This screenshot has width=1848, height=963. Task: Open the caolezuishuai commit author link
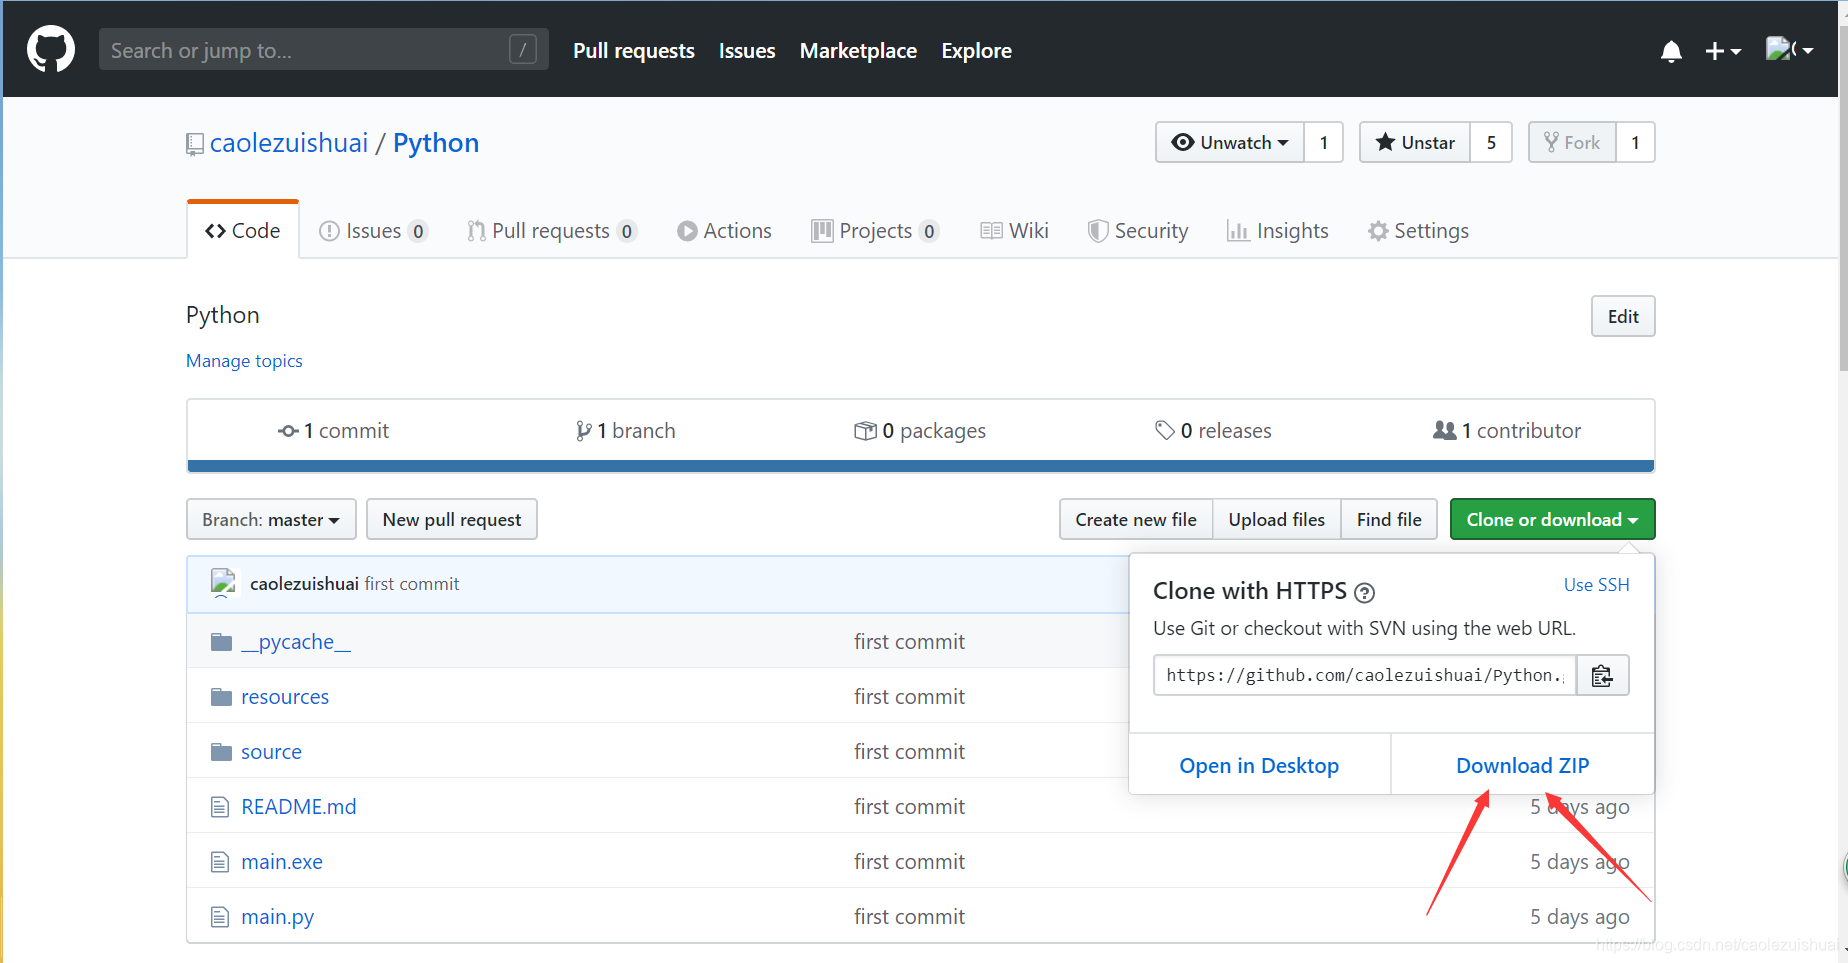pos(304,584)
